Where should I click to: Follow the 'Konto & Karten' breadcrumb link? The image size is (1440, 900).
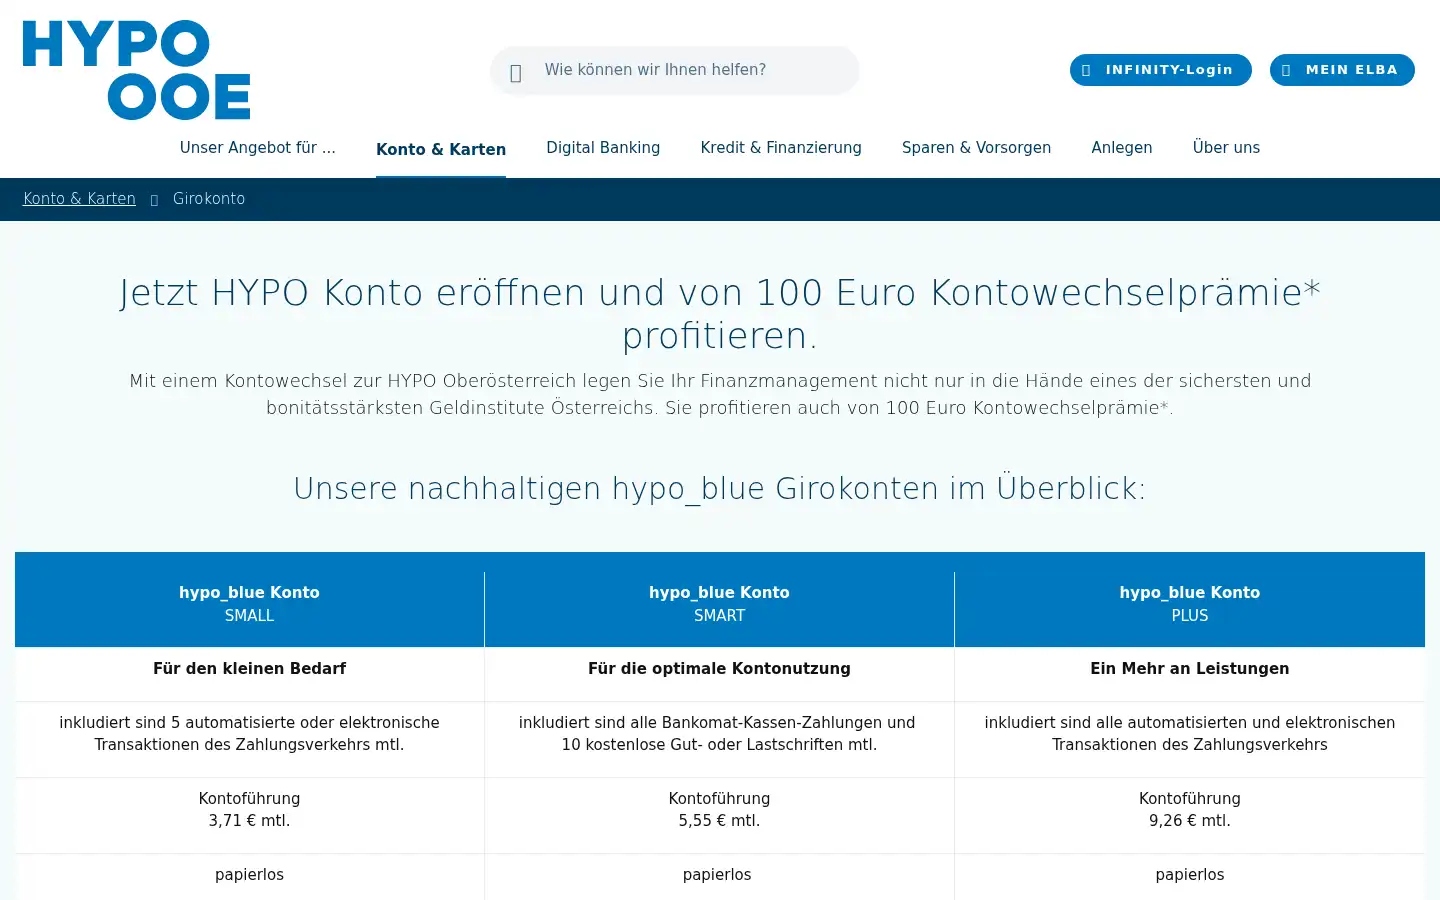79,199
